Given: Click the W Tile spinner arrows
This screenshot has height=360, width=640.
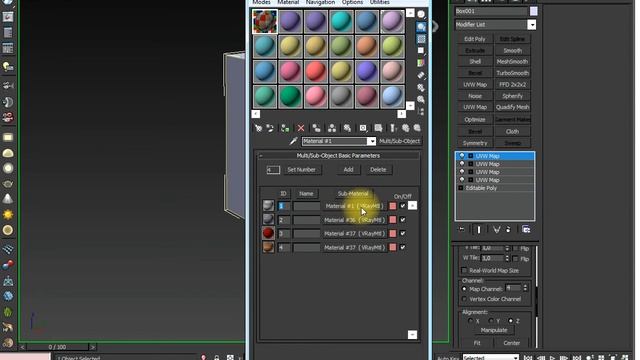Looking at the screenshot, I should pos(507,258).
